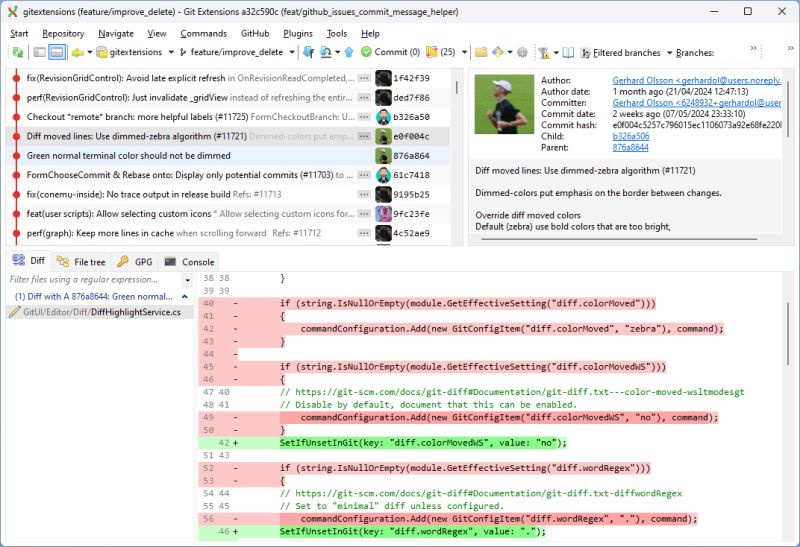Click the blue stash-changes arrow icon

(308, 52)
